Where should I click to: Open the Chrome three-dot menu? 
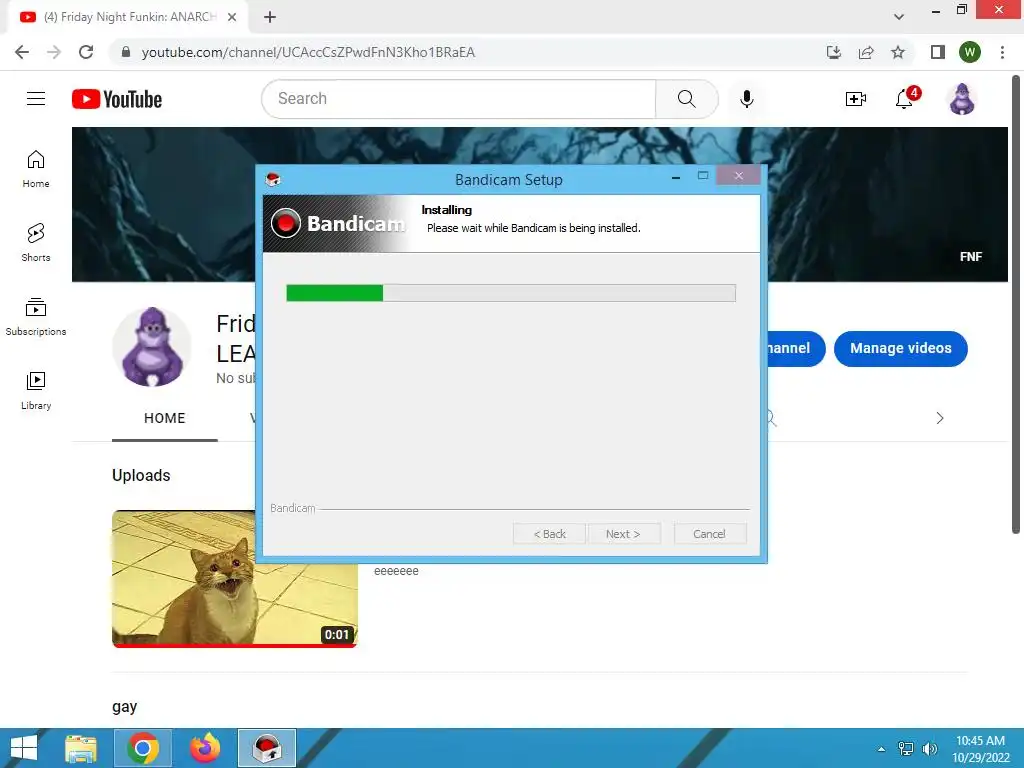[1002, 52]
